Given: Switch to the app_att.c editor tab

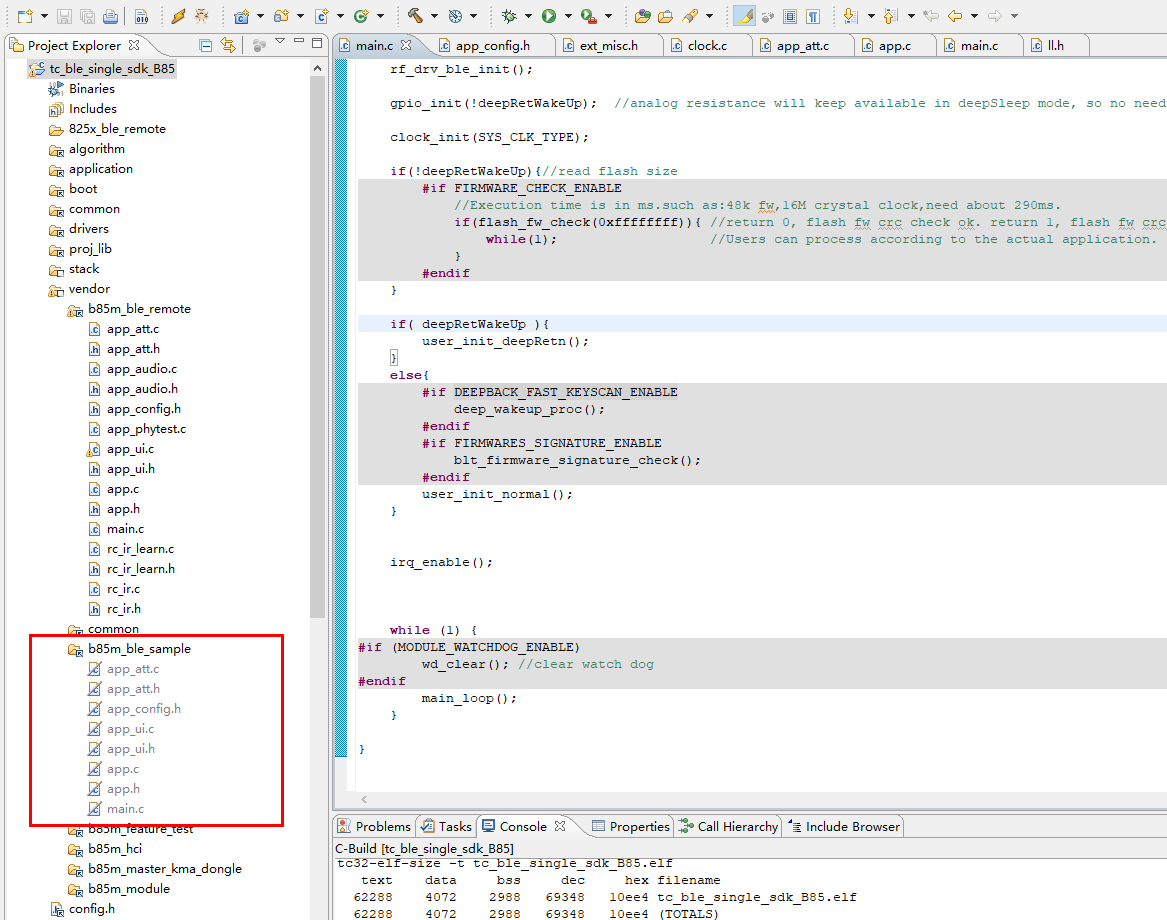Looking at the screenshot, I should (x=802, y=45).
